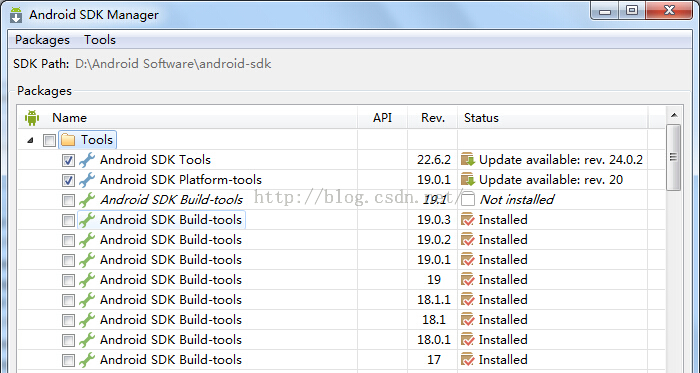Uncheck Android SDK Tools checkbox

point(68,160)
